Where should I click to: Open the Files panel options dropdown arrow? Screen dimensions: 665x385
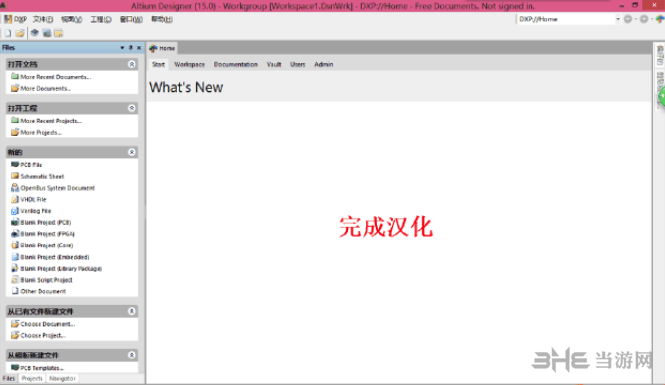click(x=122, y=47)
